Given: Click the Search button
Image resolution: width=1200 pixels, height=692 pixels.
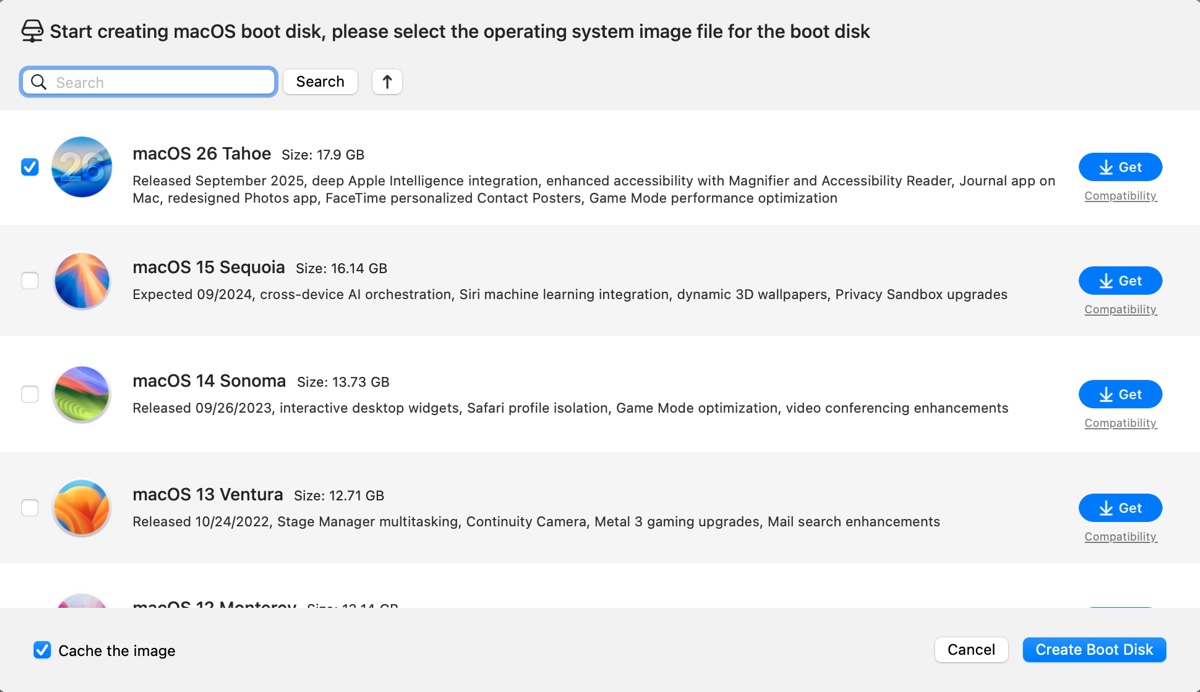Looking at the screenshot, I should pos(320,82).
